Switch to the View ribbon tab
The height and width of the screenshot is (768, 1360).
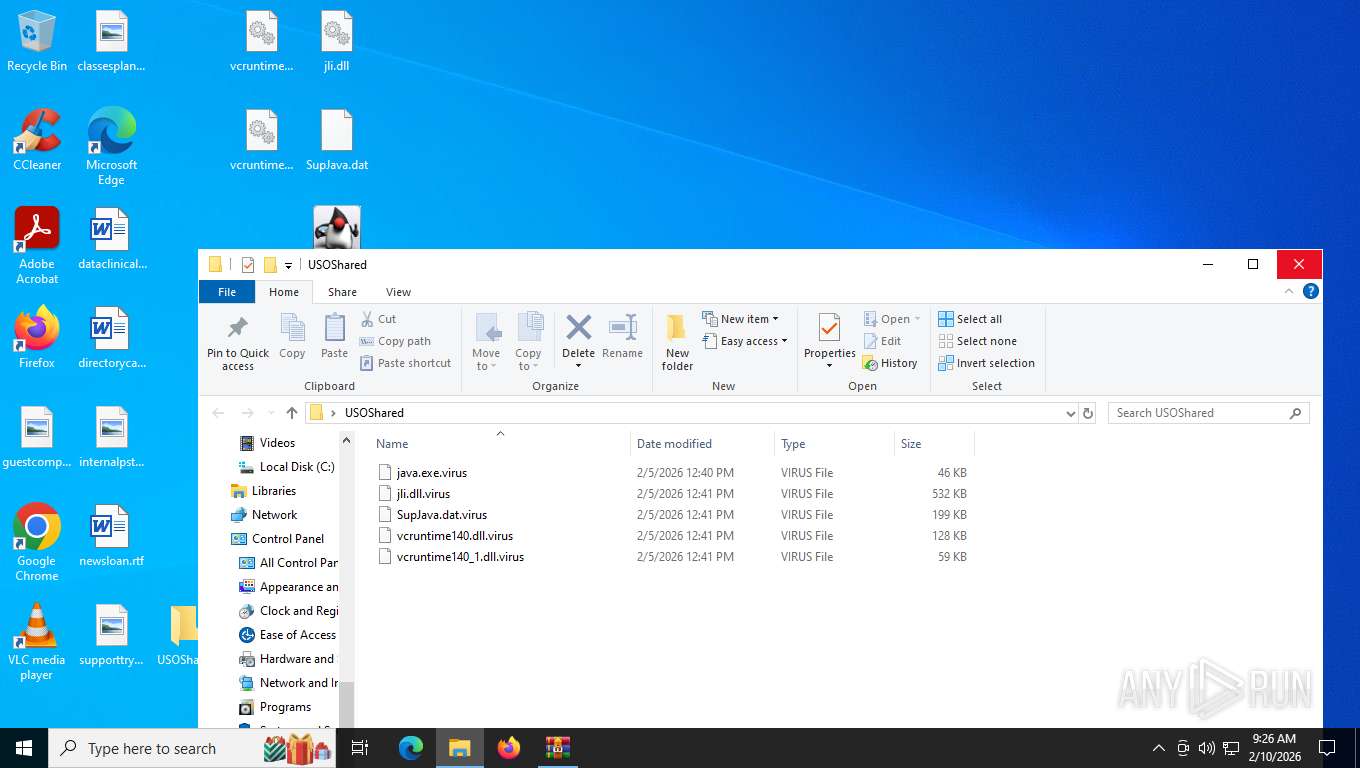(x=398, y=292)
